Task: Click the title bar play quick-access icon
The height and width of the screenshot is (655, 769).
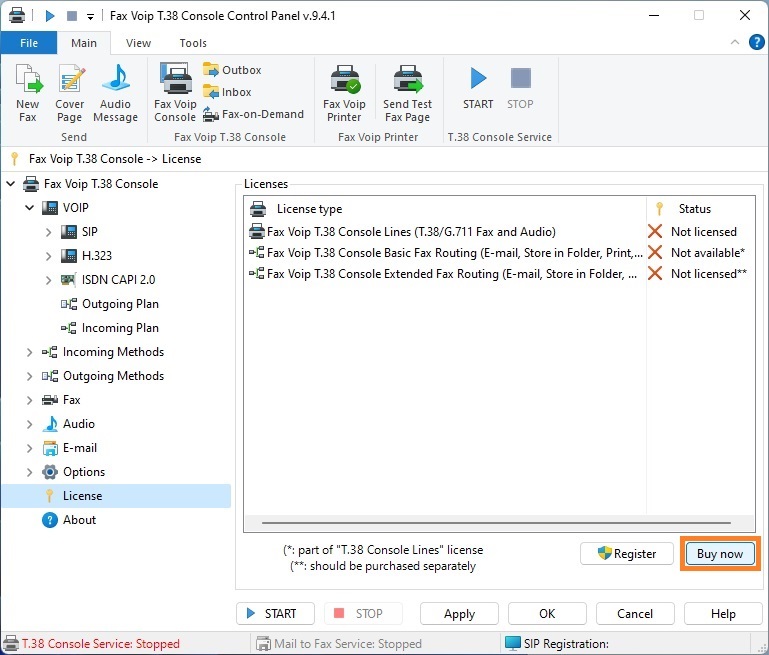Action: (50, 16)
